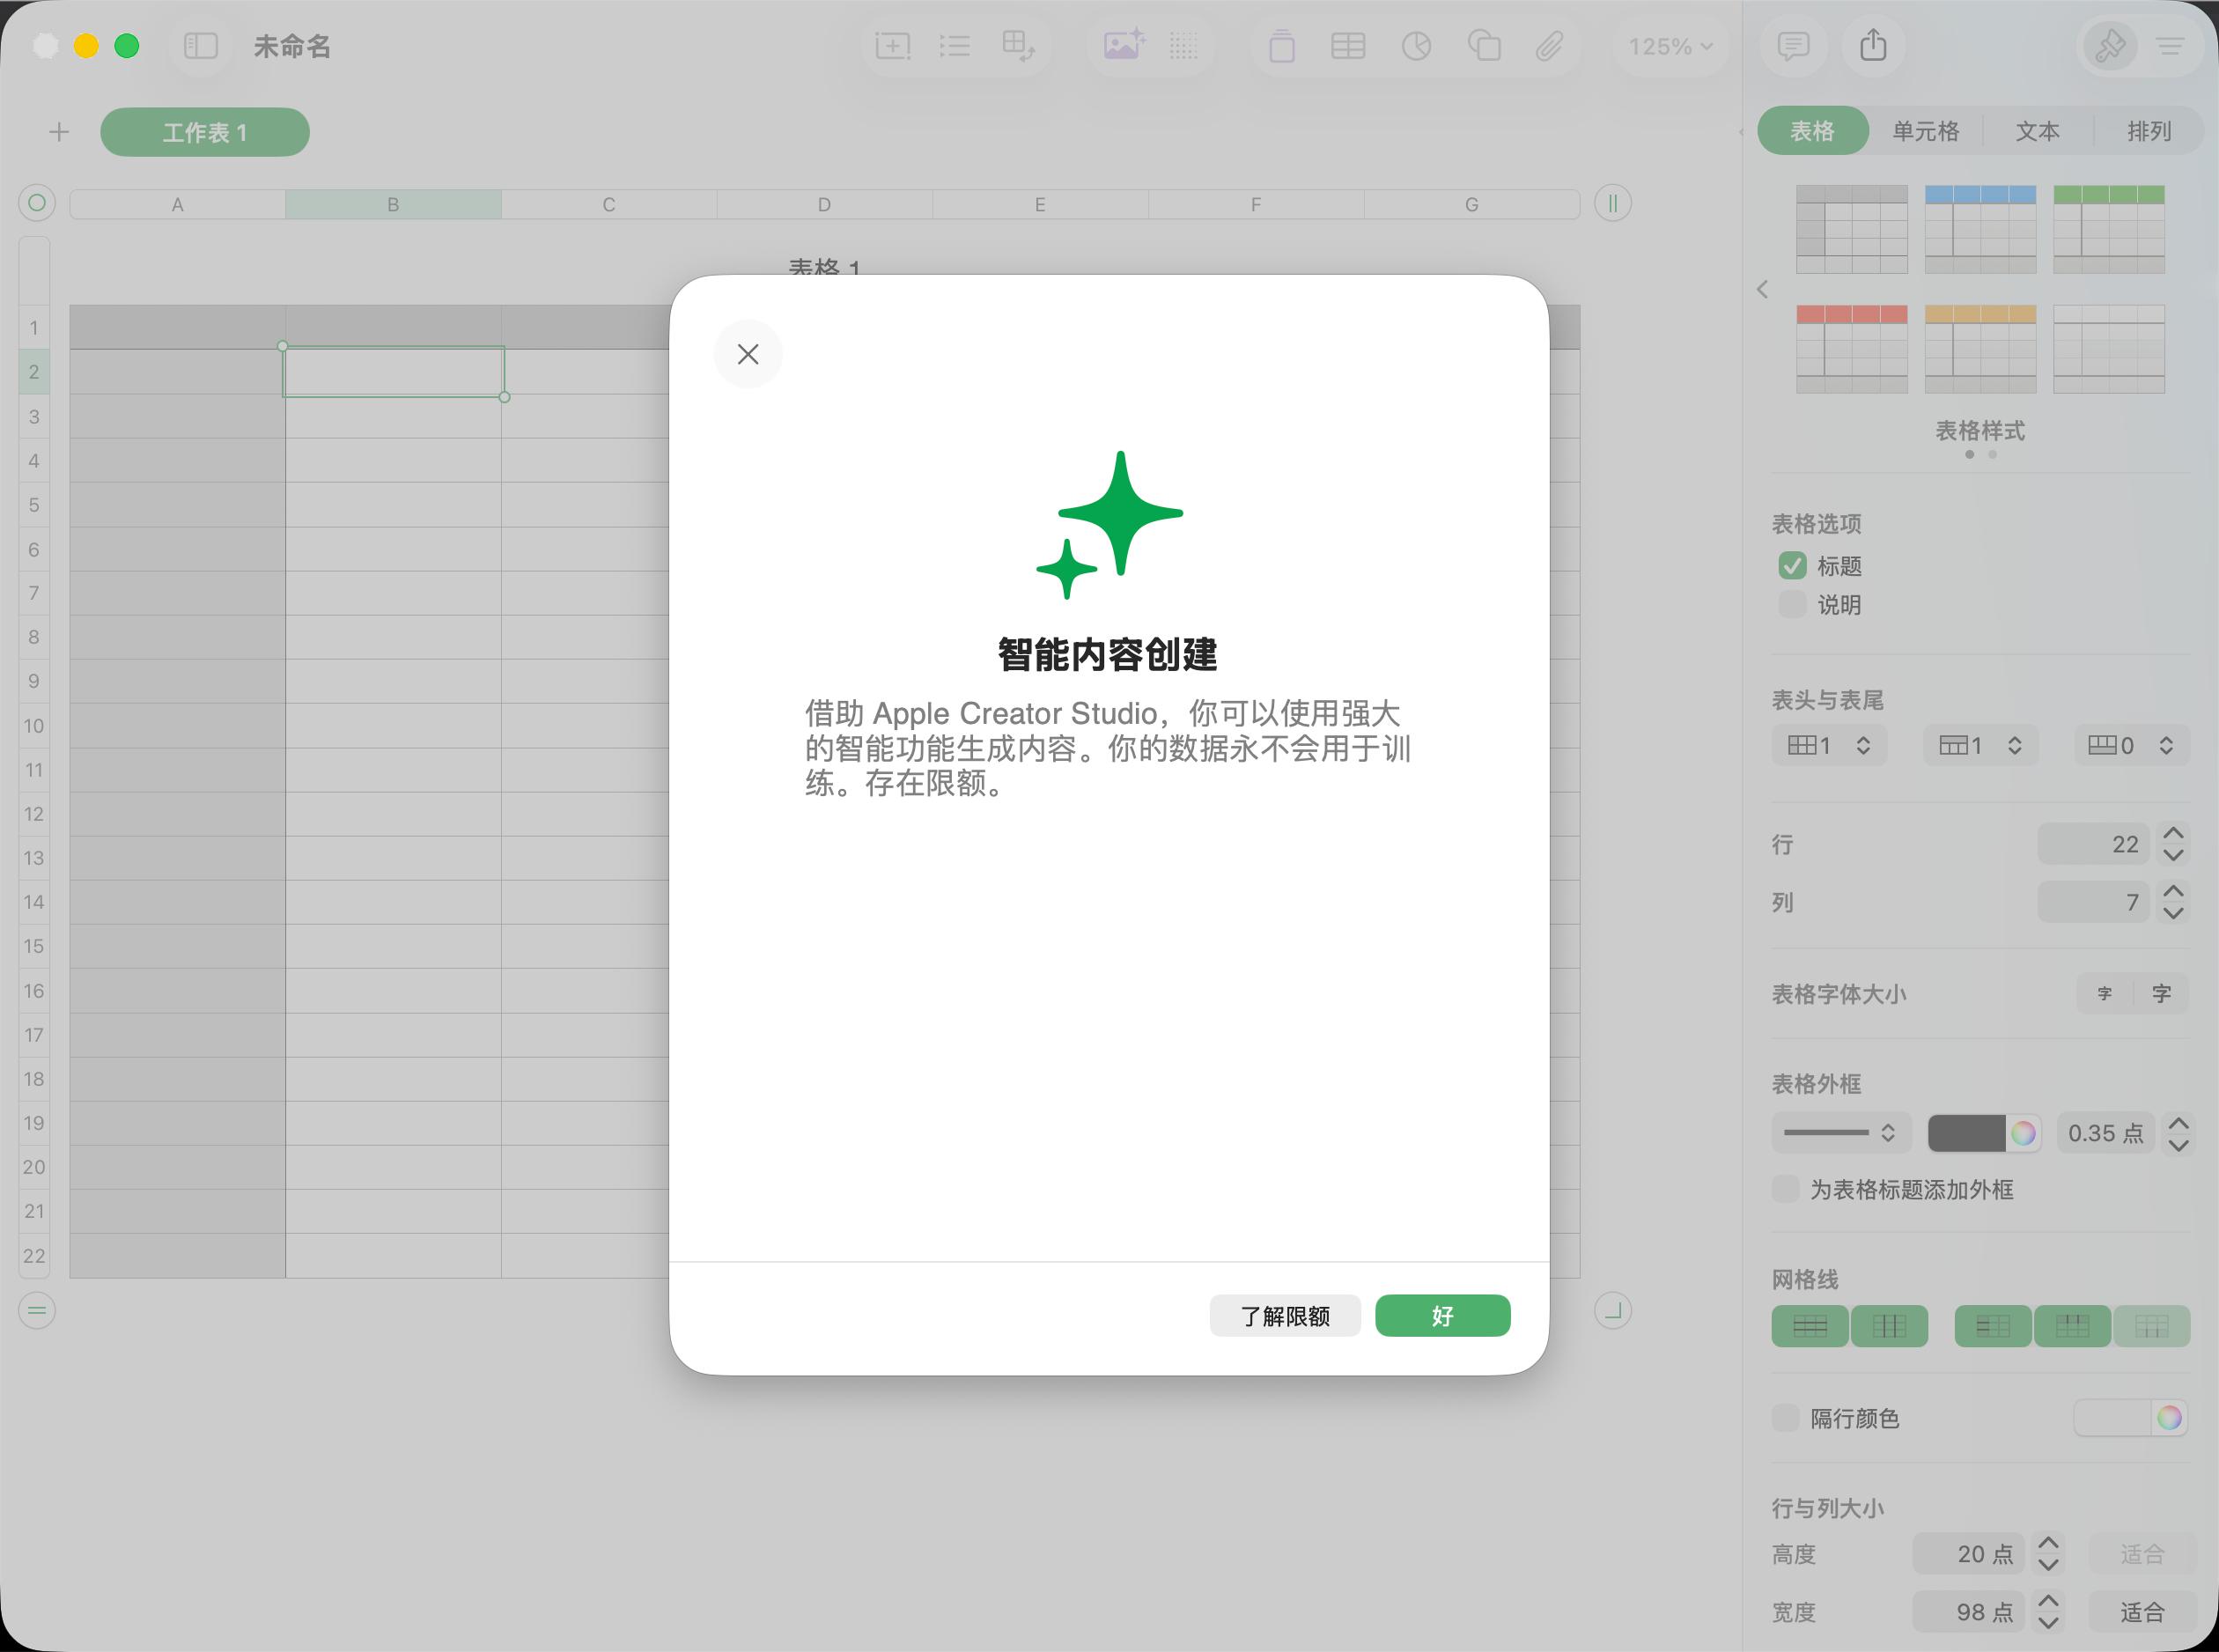Switch to the 单元格 inspector tab
The width and height of the screenshot is (2219, 1652).
[1925, 131]
